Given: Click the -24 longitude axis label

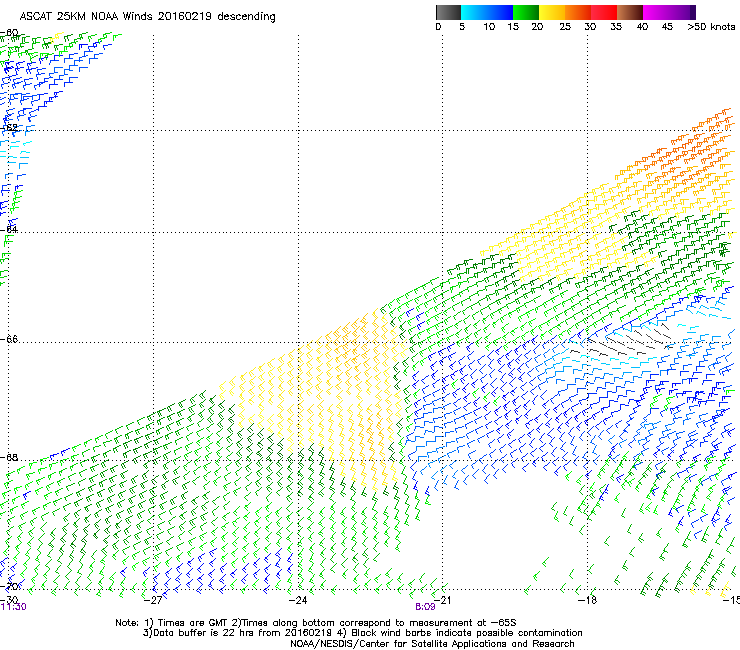Looking at the screenshot, I should click(298, 600).
